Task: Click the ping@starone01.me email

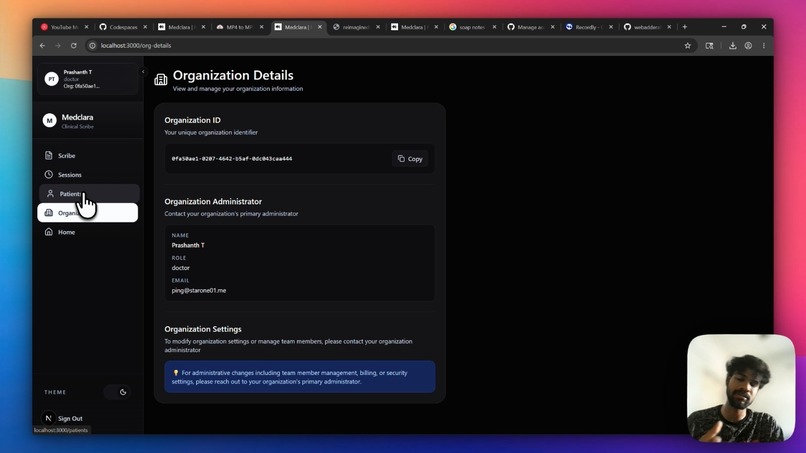Action: pyautogui.click(x=198, y=291)
